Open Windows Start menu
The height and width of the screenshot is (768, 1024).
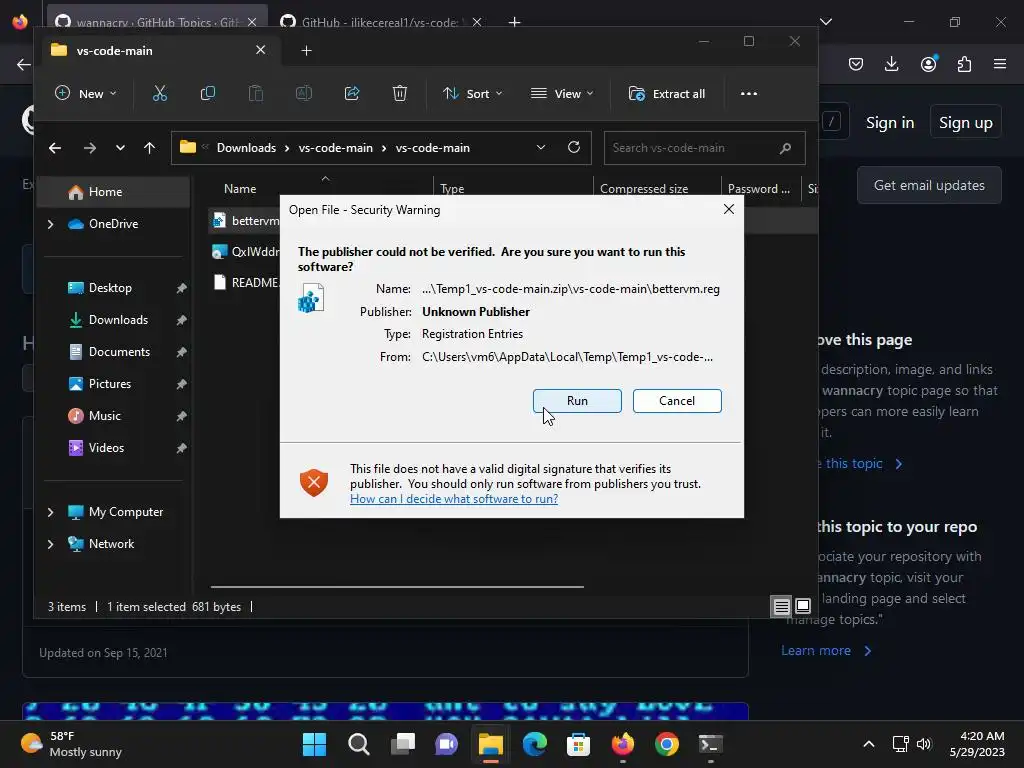pyautogui.click(x=314, y=744)
